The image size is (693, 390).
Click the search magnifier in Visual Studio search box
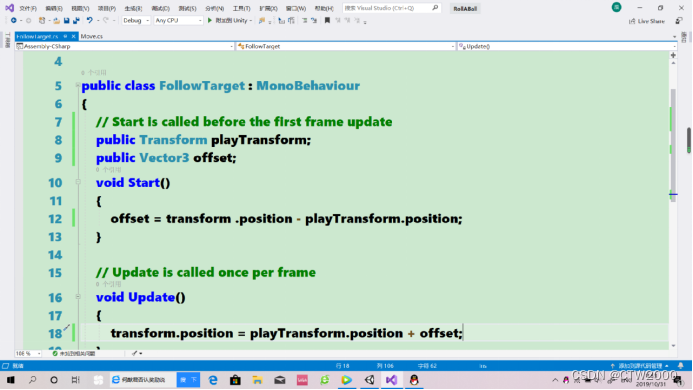[435, 8]
